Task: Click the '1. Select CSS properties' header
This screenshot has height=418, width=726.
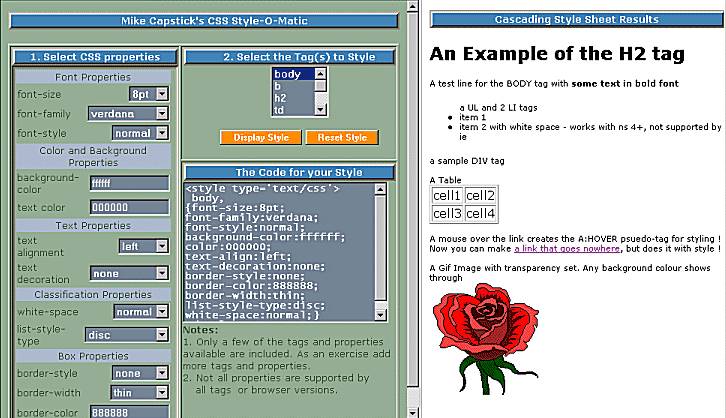Action: 95,57
